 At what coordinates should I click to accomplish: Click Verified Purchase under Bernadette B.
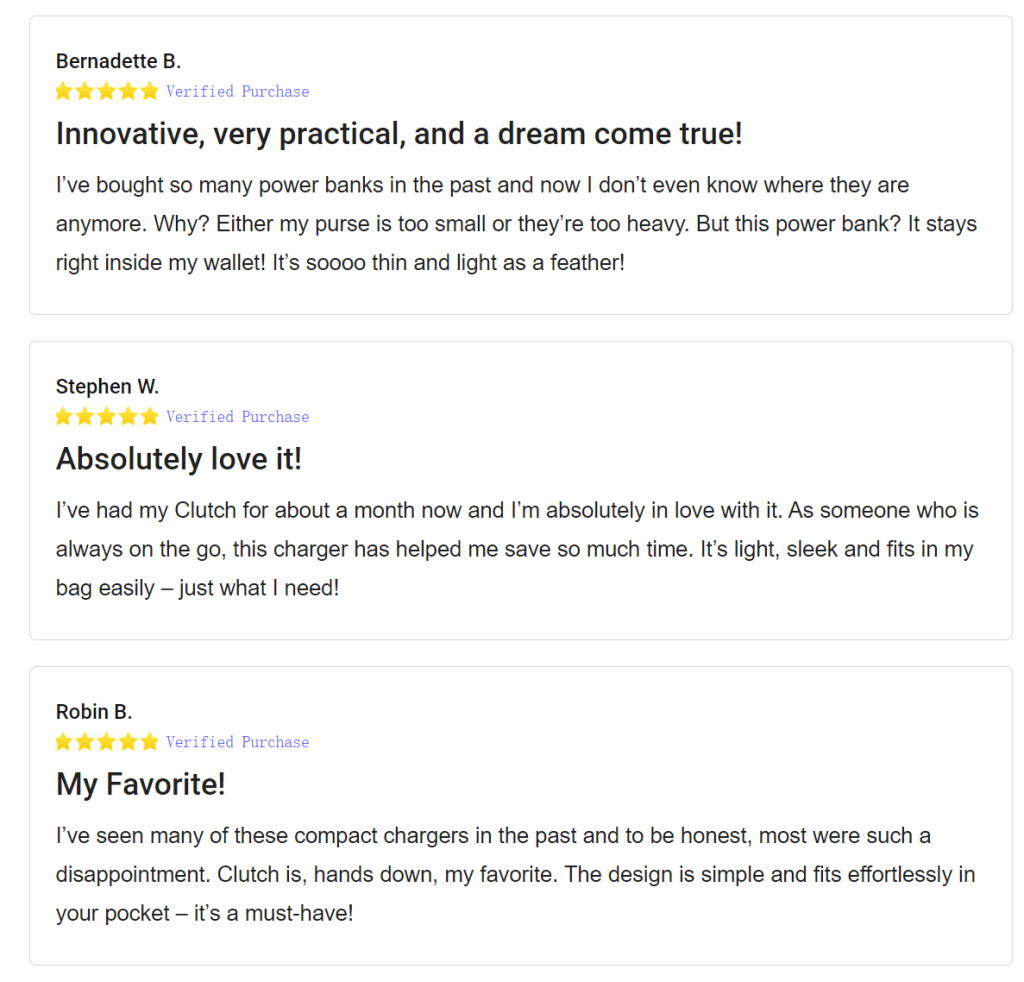[238, 91]
